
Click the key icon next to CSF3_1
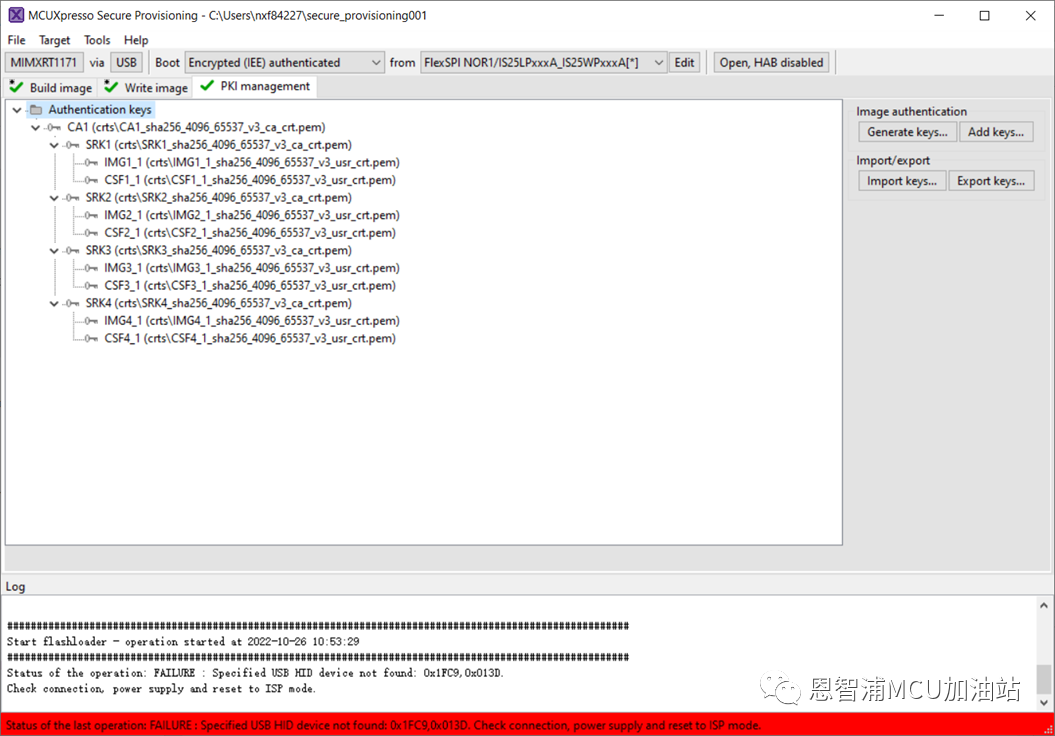92,285
